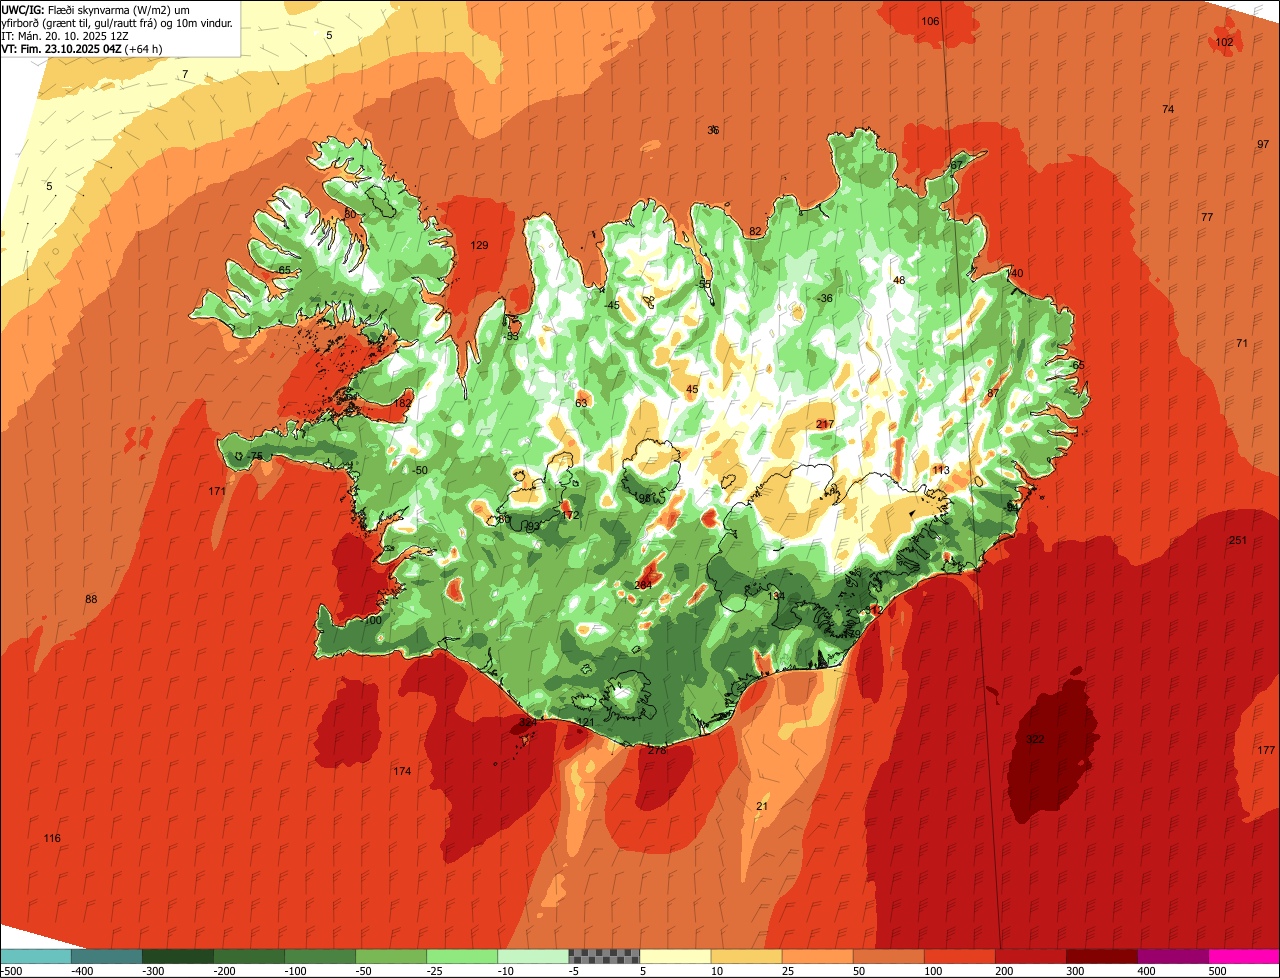This screenshot has width=1280, height=978.
Task: Click the subtitle line ending 'og 10m vindur.'
Action: point(117,22)
